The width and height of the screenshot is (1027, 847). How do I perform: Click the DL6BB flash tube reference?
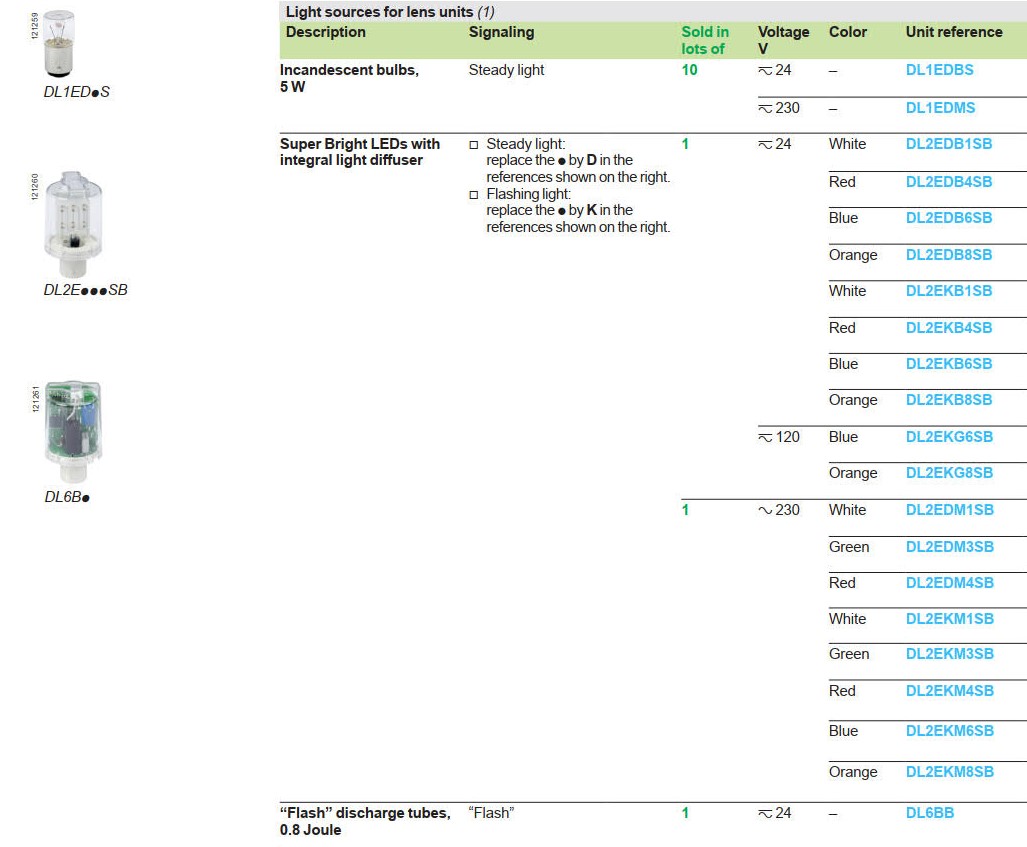point(930,813)
